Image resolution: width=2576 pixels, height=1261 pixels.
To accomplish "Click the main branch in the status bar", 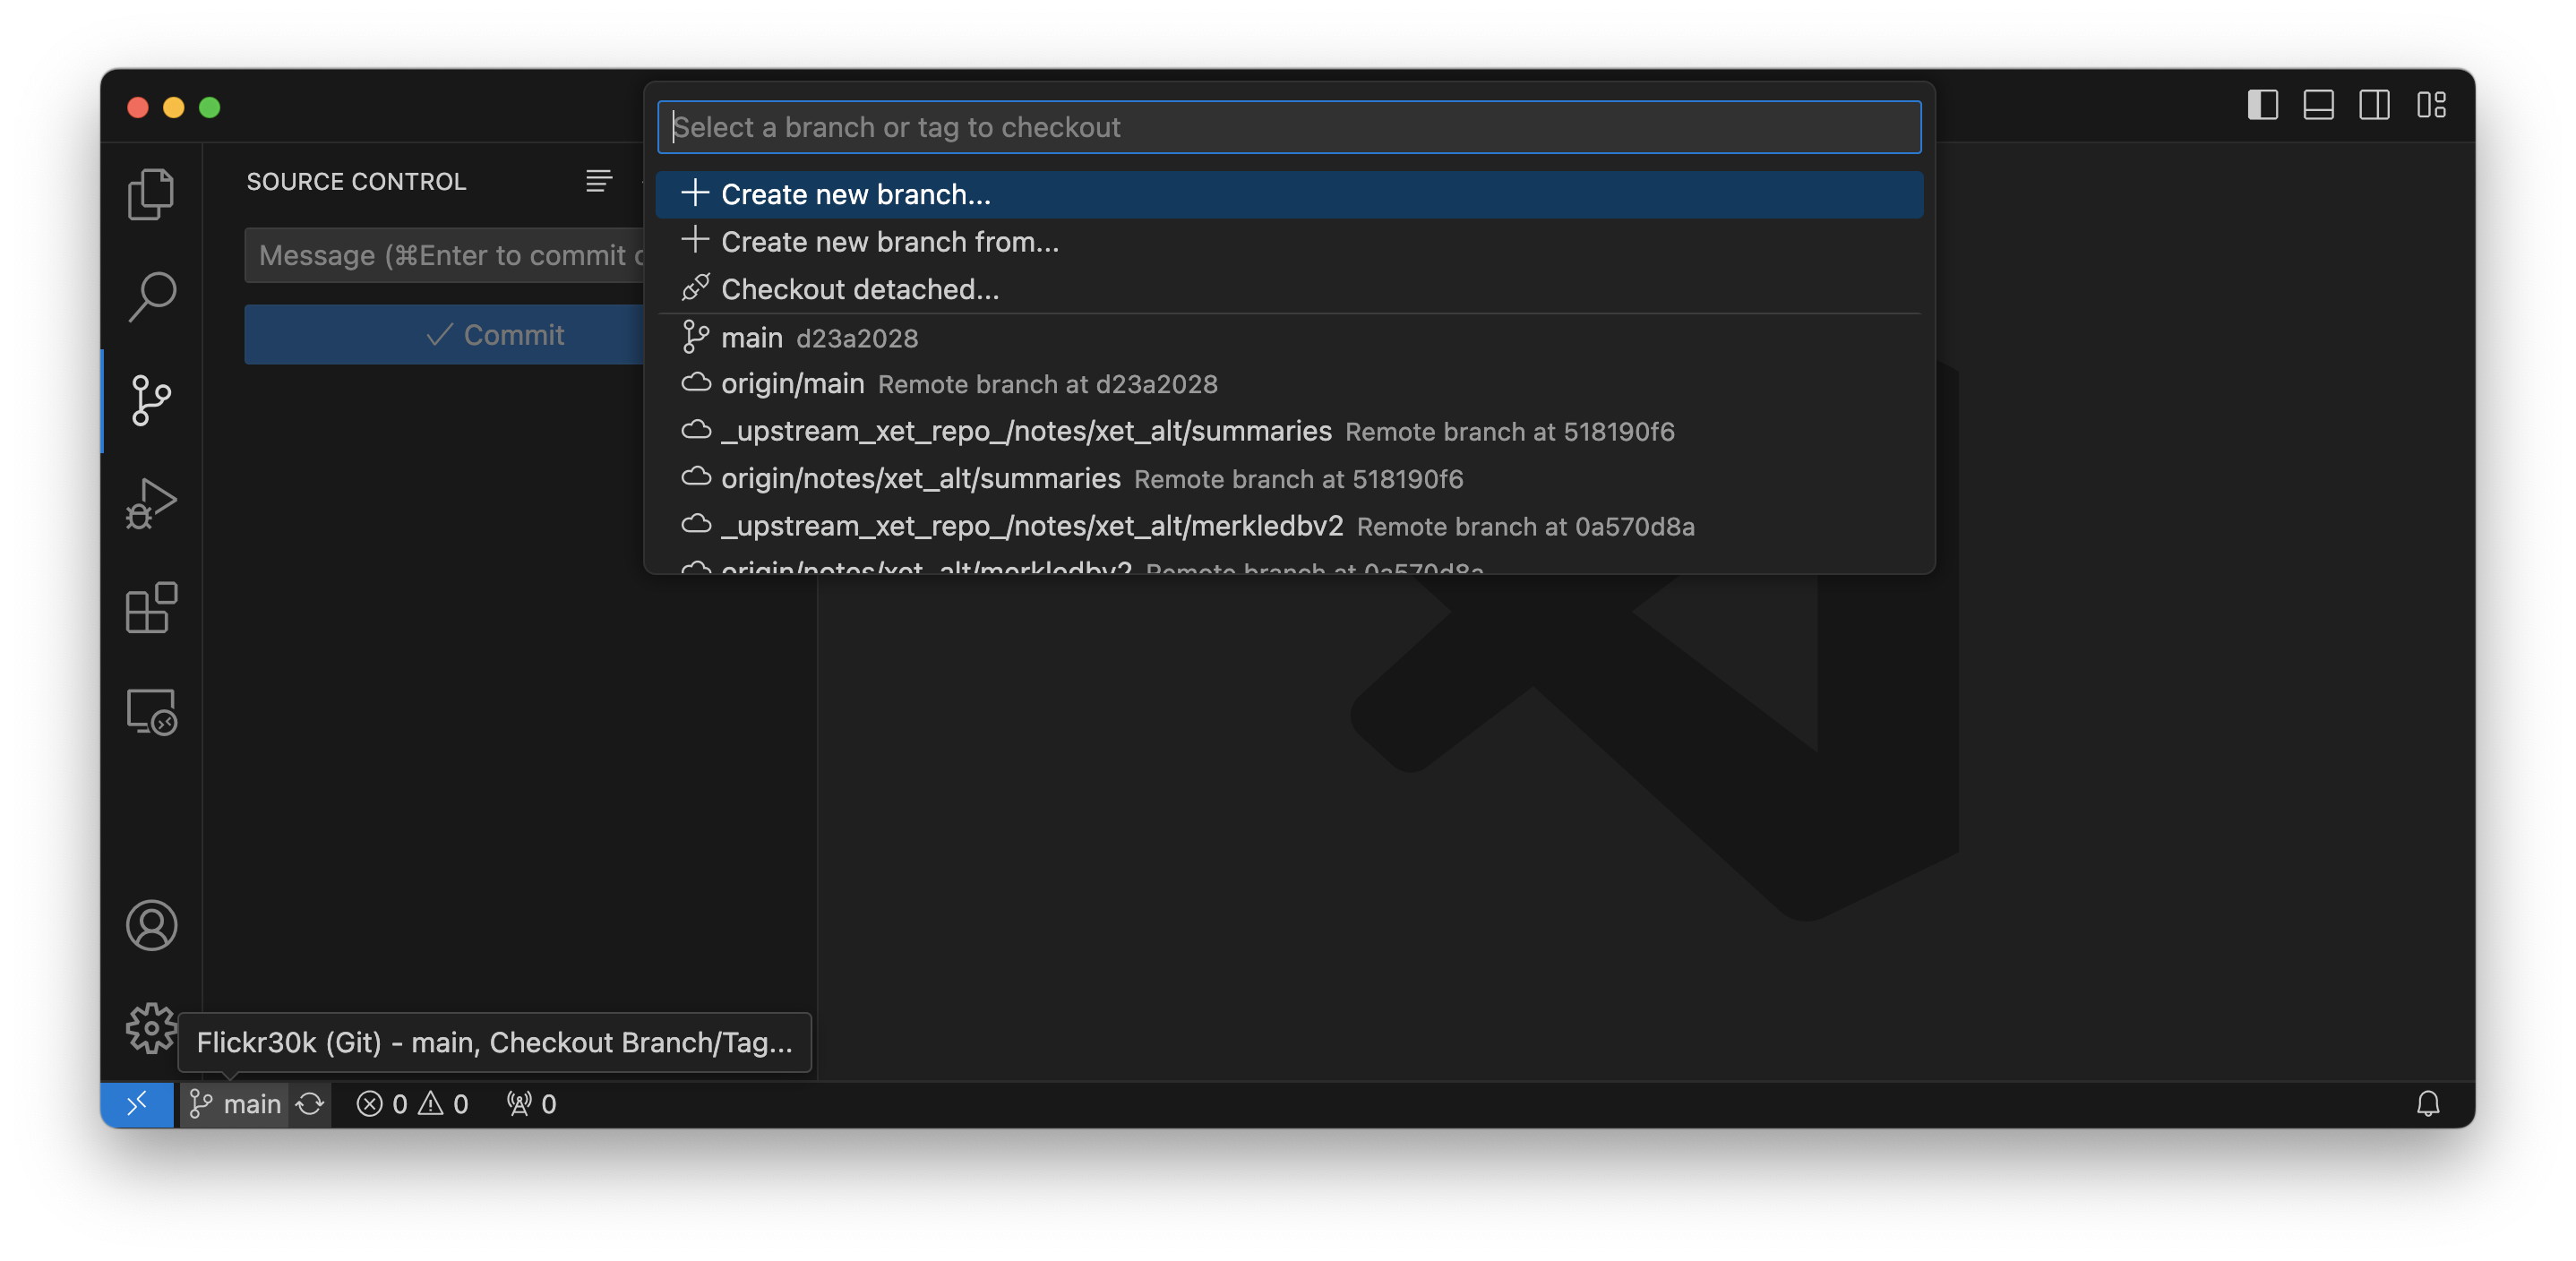I will pos(236,1104).
